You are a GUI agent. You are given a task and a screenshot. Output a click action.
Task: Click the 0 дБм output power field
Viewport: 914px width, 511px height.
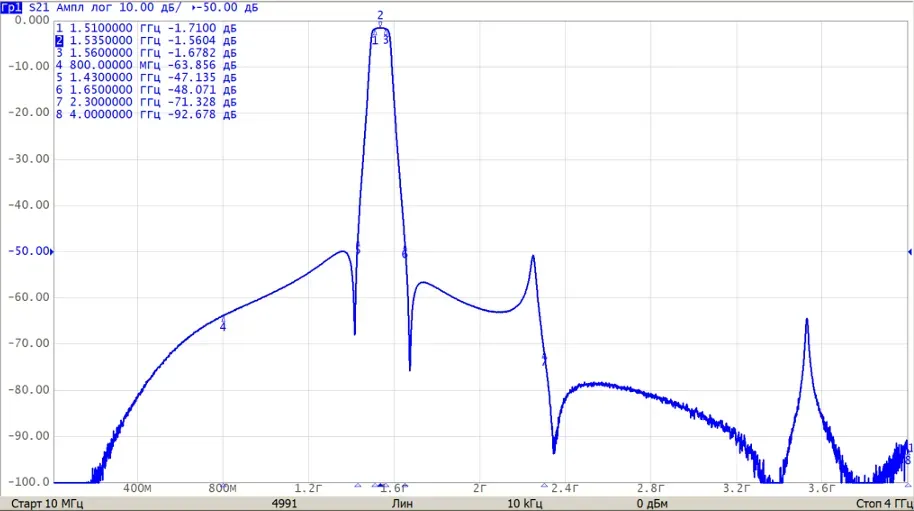coord(652,503)
